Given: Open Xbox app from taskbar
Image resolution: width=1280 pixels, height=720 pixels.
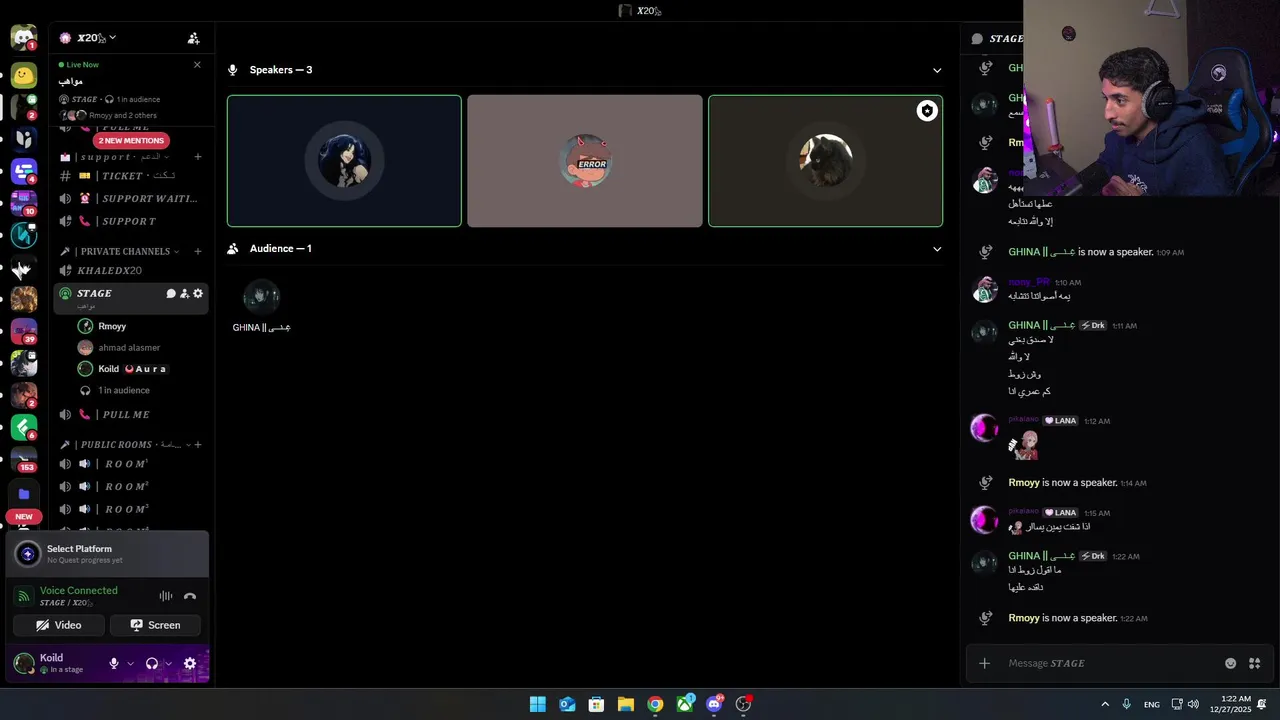Looking at the screenshot, I should (684, 704).
